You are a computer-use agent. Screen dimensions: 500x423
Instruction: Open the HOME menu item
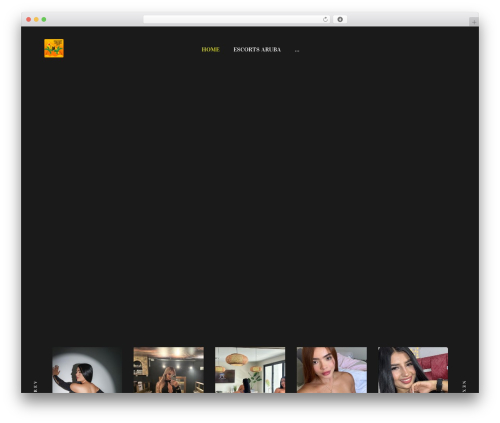[x=211, y=50]
